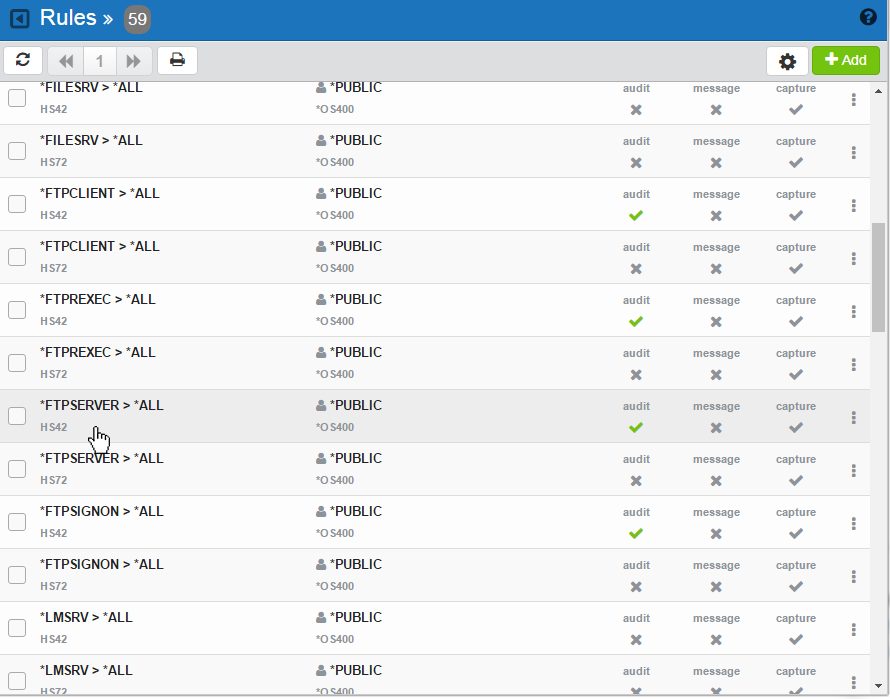Image resolution: width=890 pixels, height=699 pixels.
Task: Click the Print rules icon
Action: click(177, 60)
